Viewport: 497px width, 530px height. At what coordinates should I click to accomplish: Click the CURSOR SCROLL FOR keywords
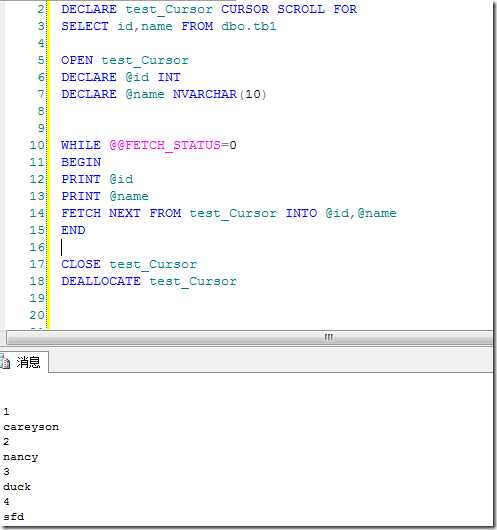click(x=289, y=9)
